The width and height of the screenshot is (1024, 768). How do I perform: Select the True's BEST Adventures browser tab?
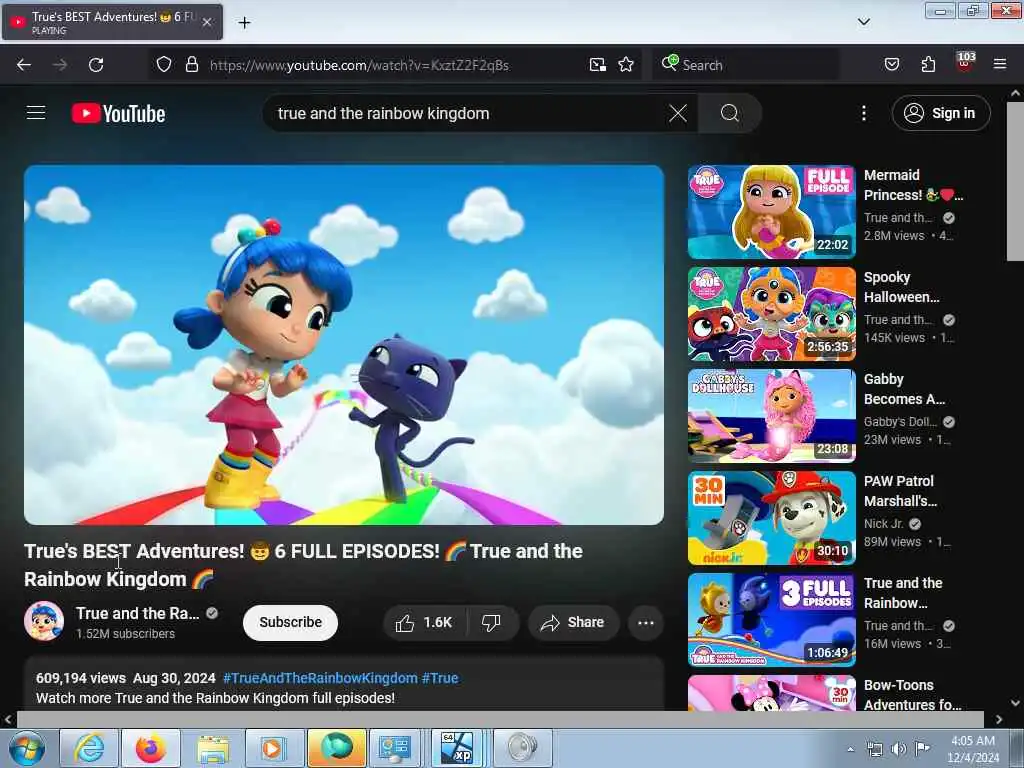(x=112, y=22)
